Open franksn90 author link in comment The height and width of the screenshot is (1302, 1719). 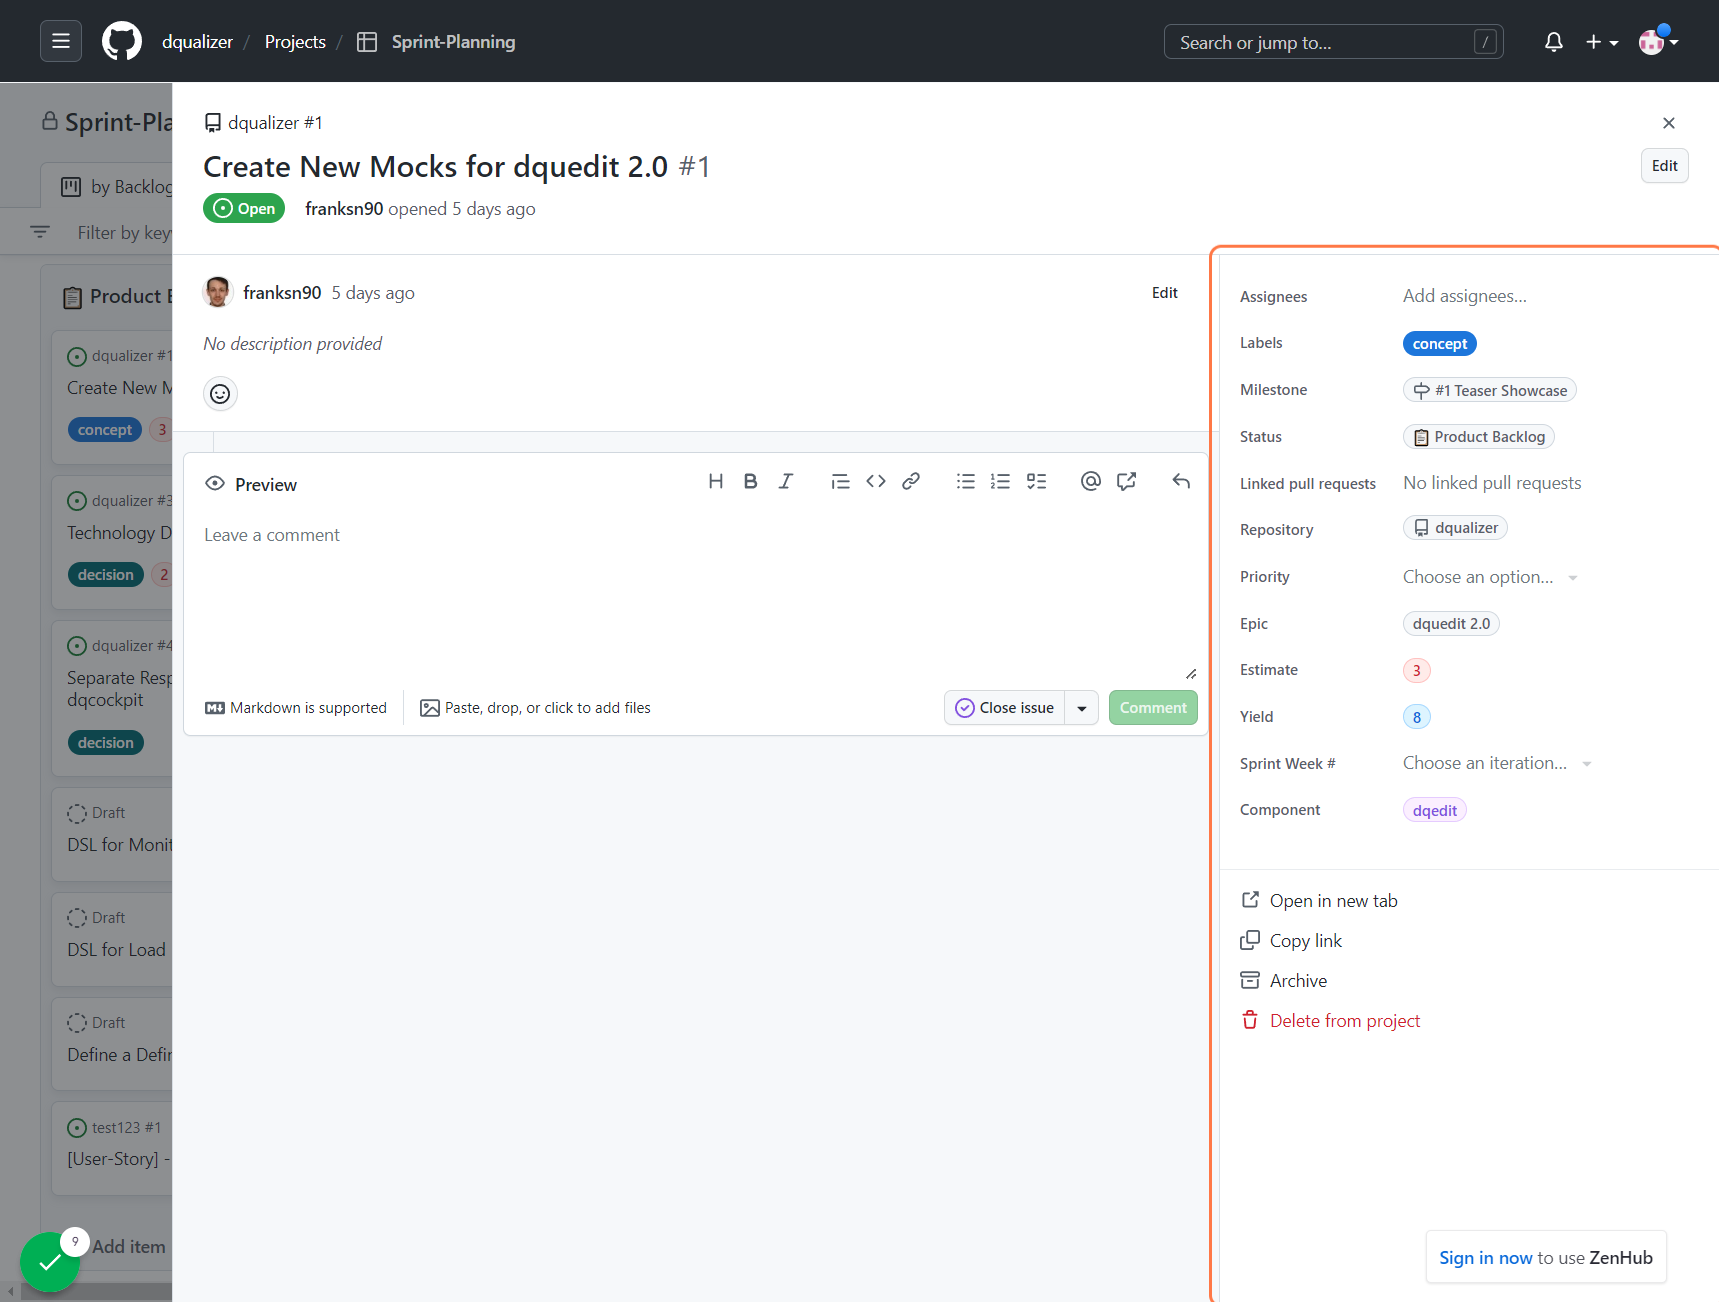(x=282, y=293)
